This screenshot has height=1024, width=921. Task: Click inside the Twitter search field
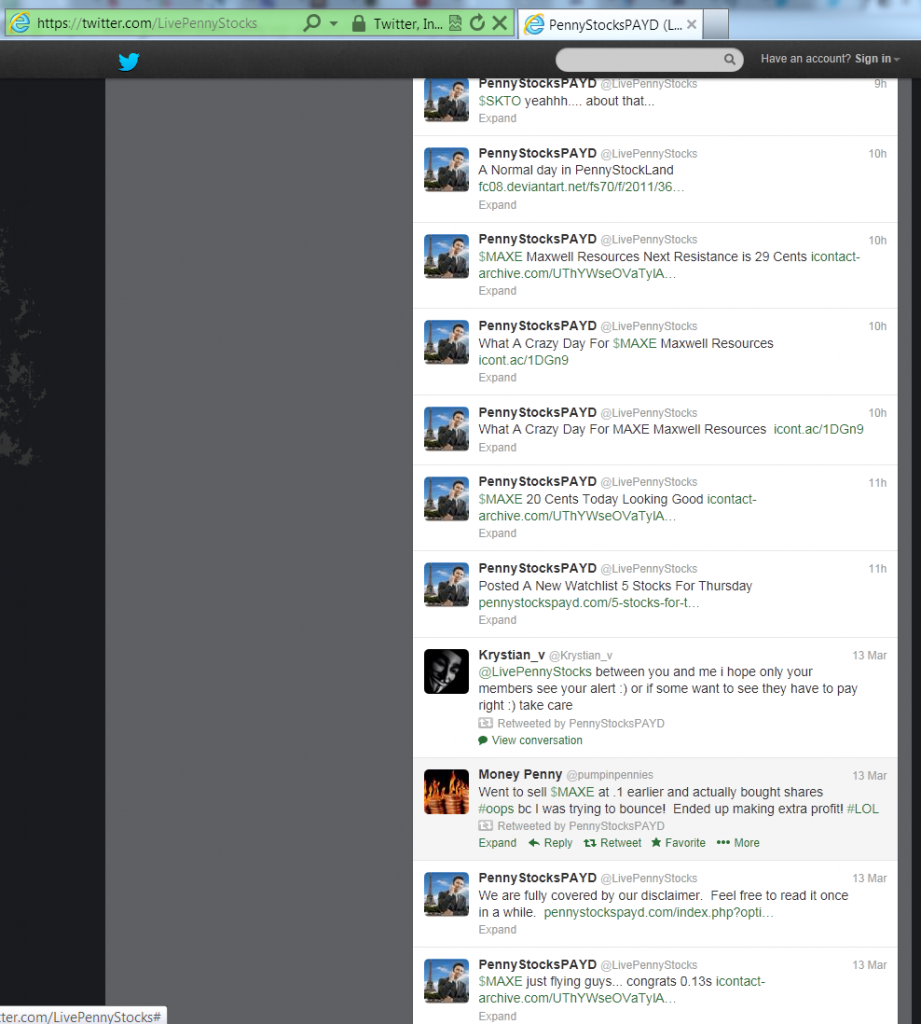[640, 59]
